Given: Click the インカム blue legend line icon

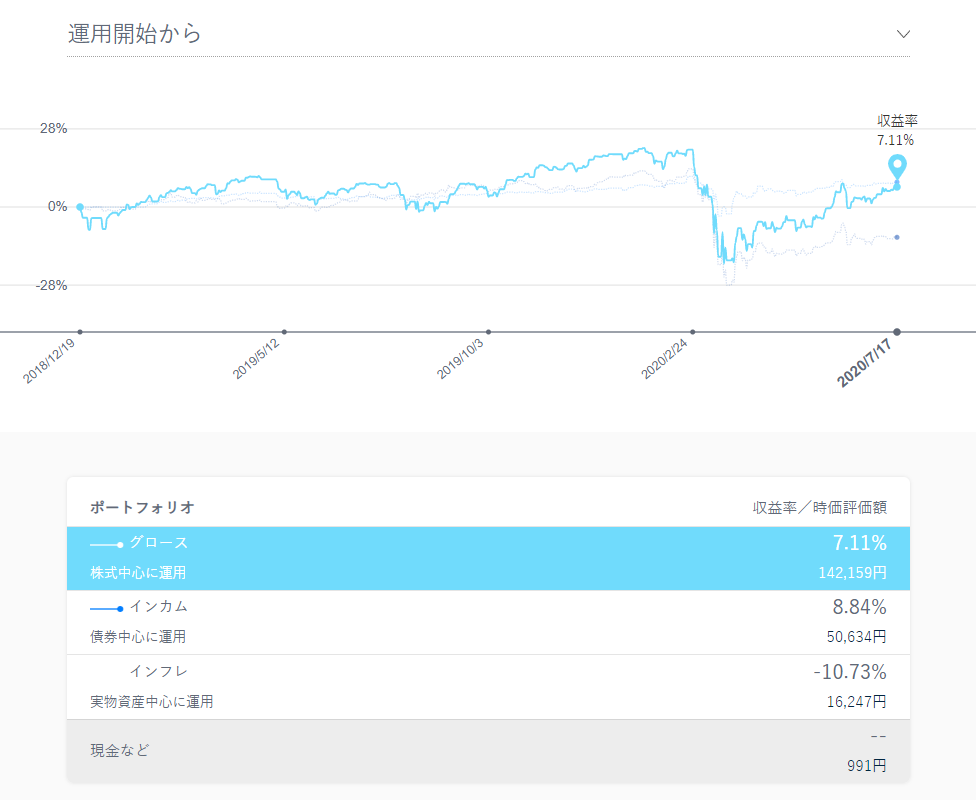Looking at the screenshot, I should (106, 608).
